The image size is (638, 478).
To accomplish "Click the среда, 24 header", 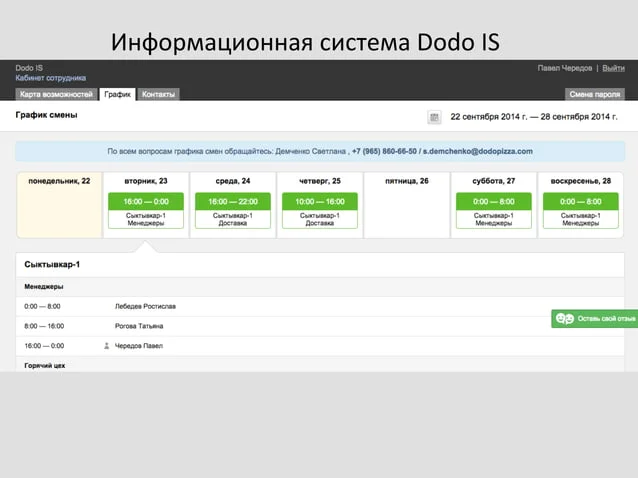I will tap(233, 181).
